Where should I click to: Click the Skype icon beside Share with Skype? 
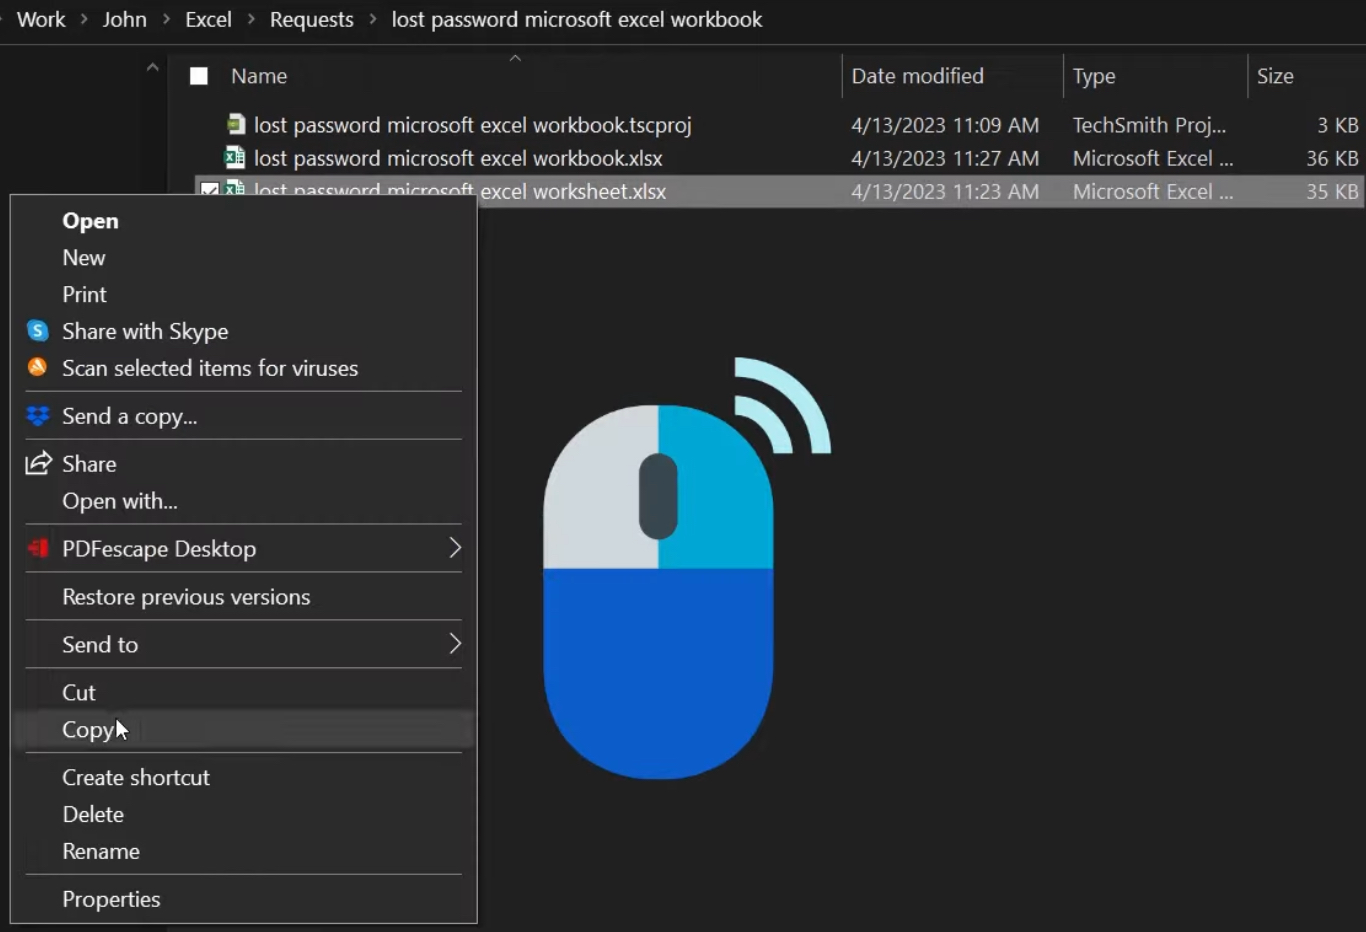(x=37, y=331)
